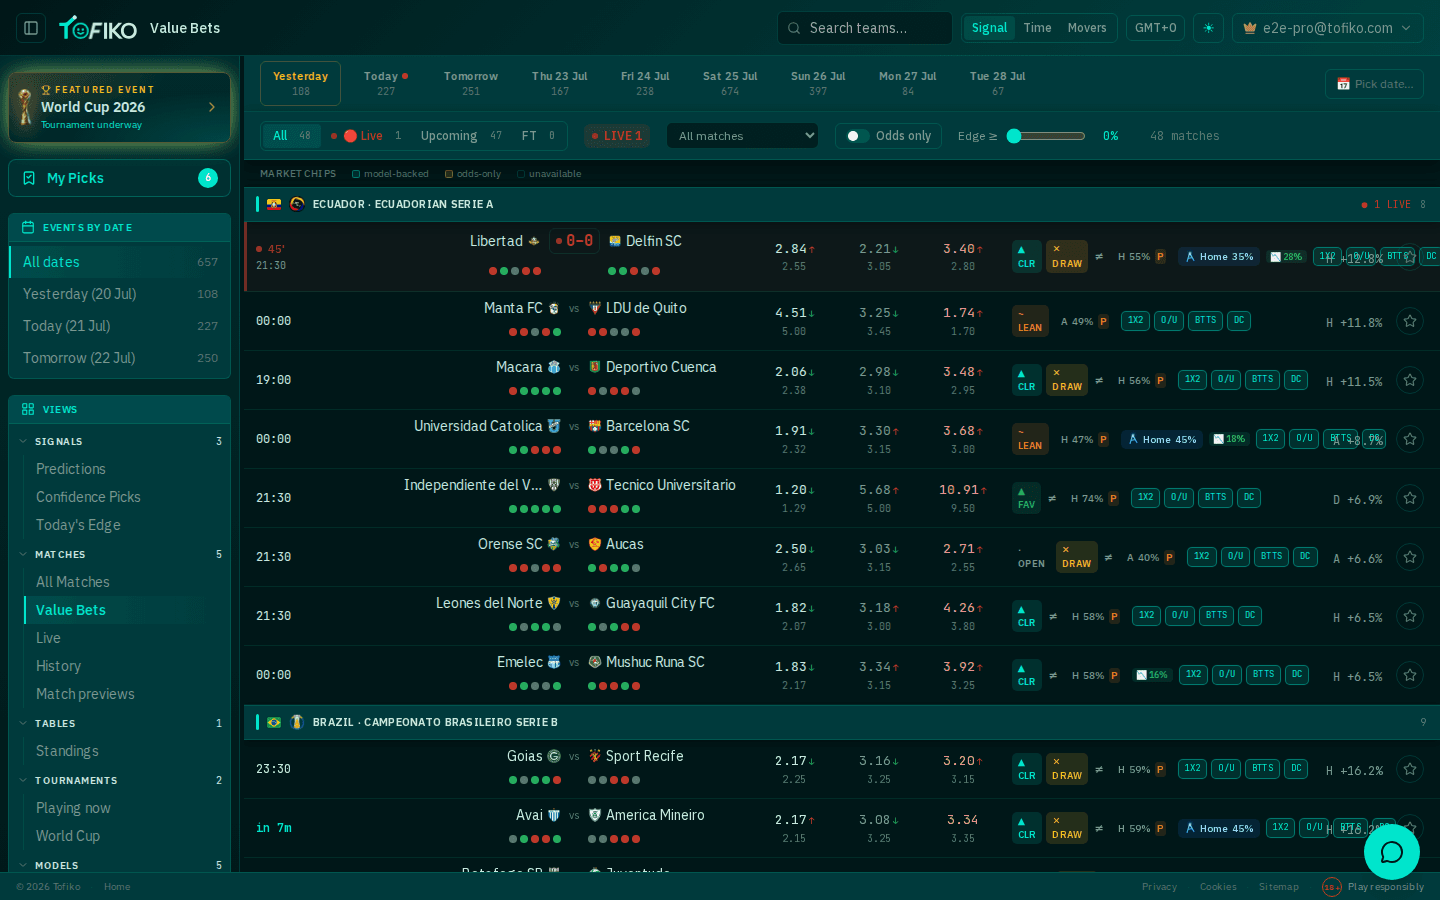Toggle the Odds only switch
The height and width of the screenshot is (900, 1440).
pyautogui.click(x=857, y=136)
